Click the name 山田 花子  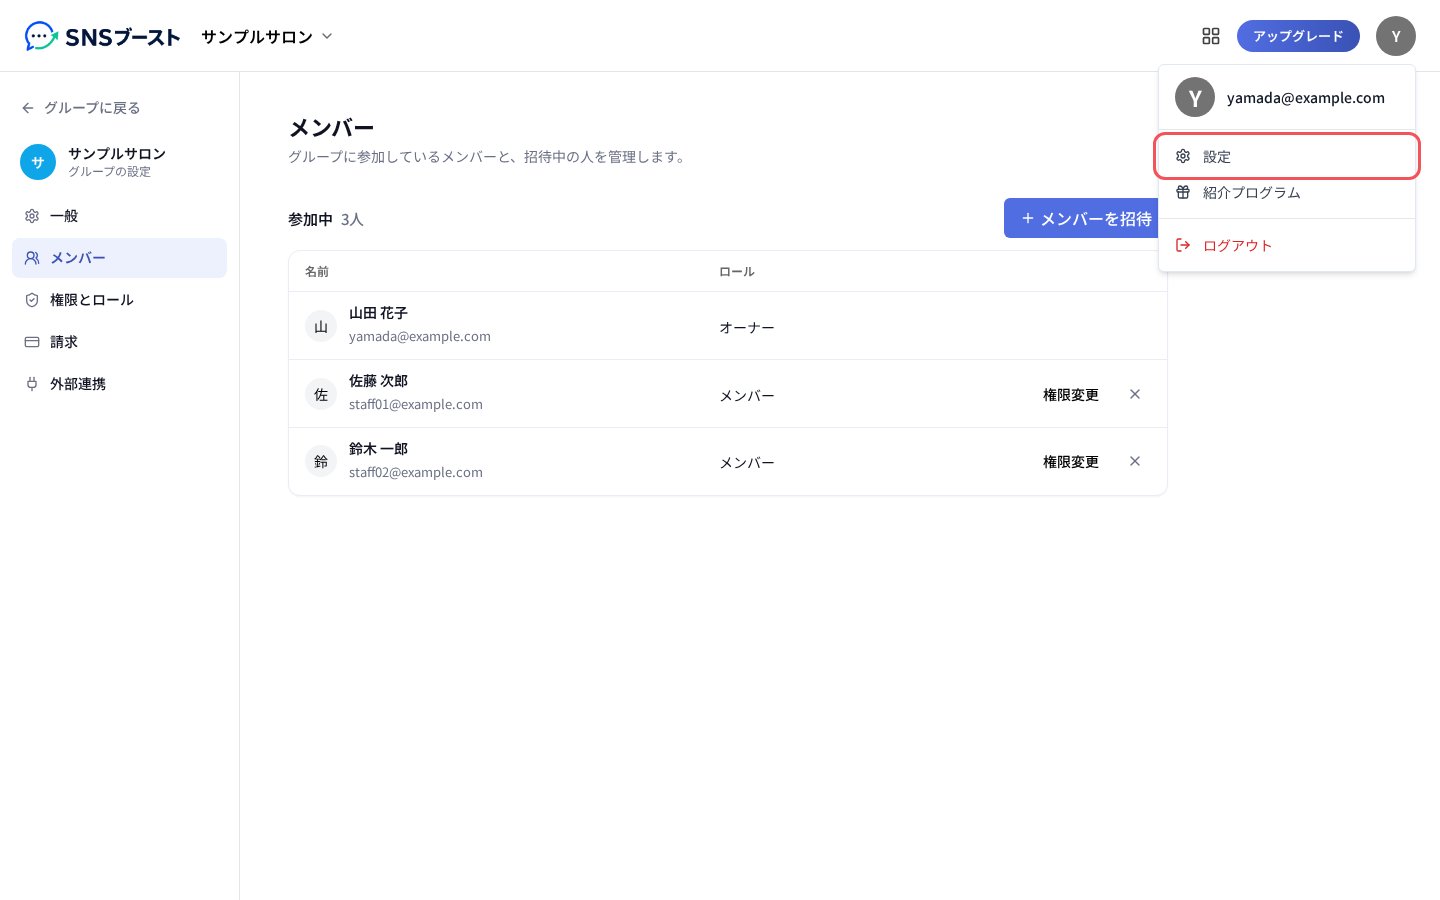pyautogui.click(x=378, y=313)
